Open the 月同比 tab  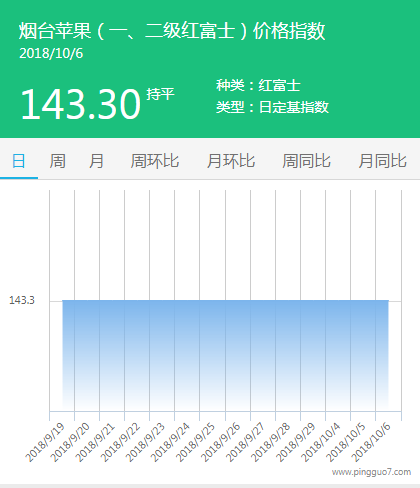click(x=382, y=161)
